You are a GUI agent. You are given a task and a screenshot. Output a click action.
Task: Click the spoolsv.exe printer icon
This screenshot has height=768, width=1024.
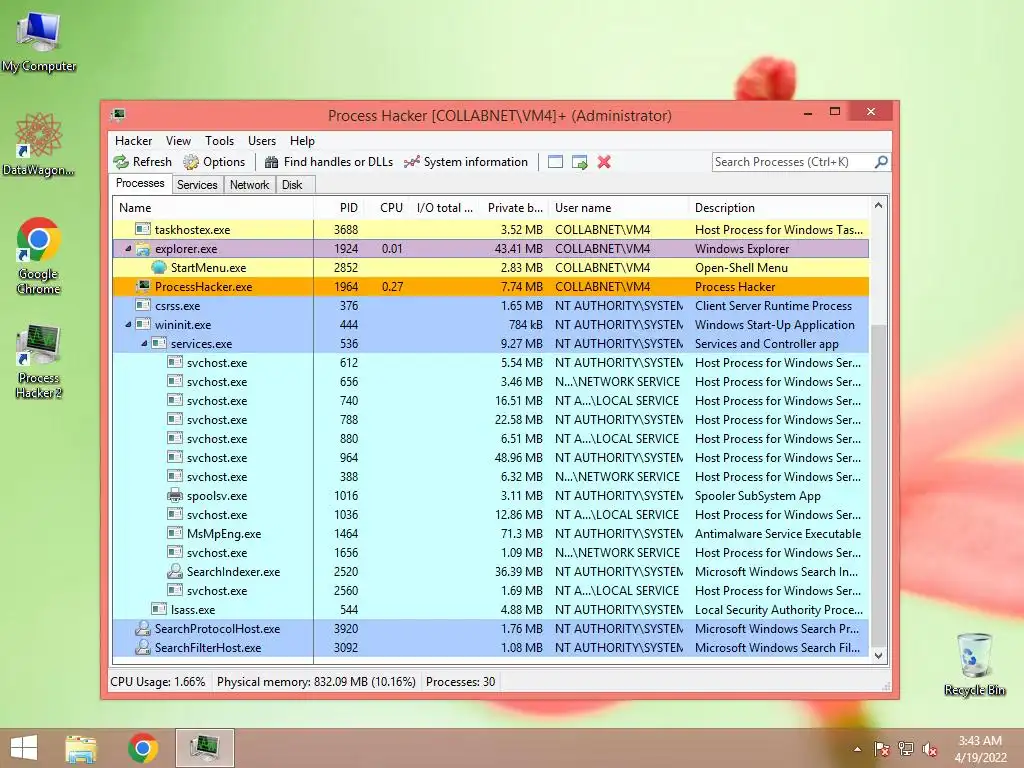(x=175, y=495)
